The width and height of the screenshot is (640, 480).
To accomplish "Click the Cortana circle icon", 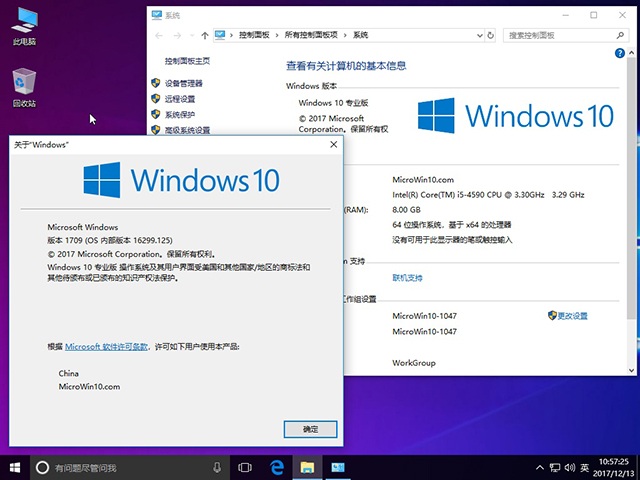I will coord(42,468).
